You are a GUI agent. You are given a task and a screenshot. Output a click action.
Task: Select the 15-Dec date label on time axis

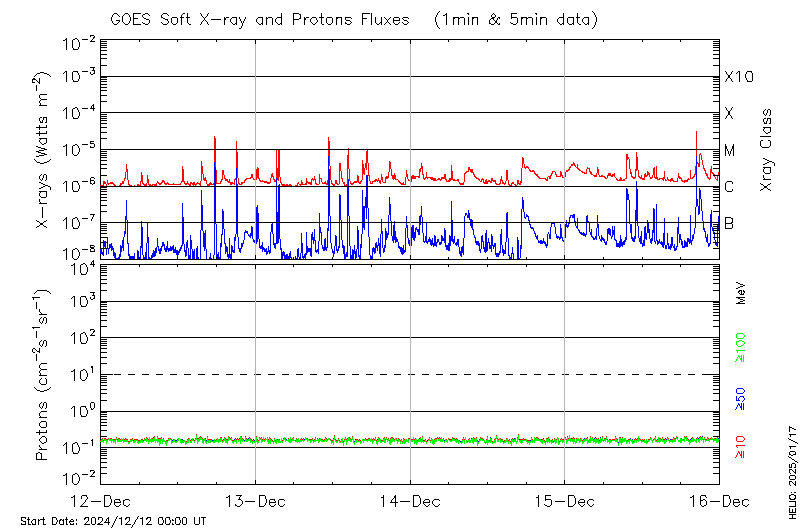(564, 501)
